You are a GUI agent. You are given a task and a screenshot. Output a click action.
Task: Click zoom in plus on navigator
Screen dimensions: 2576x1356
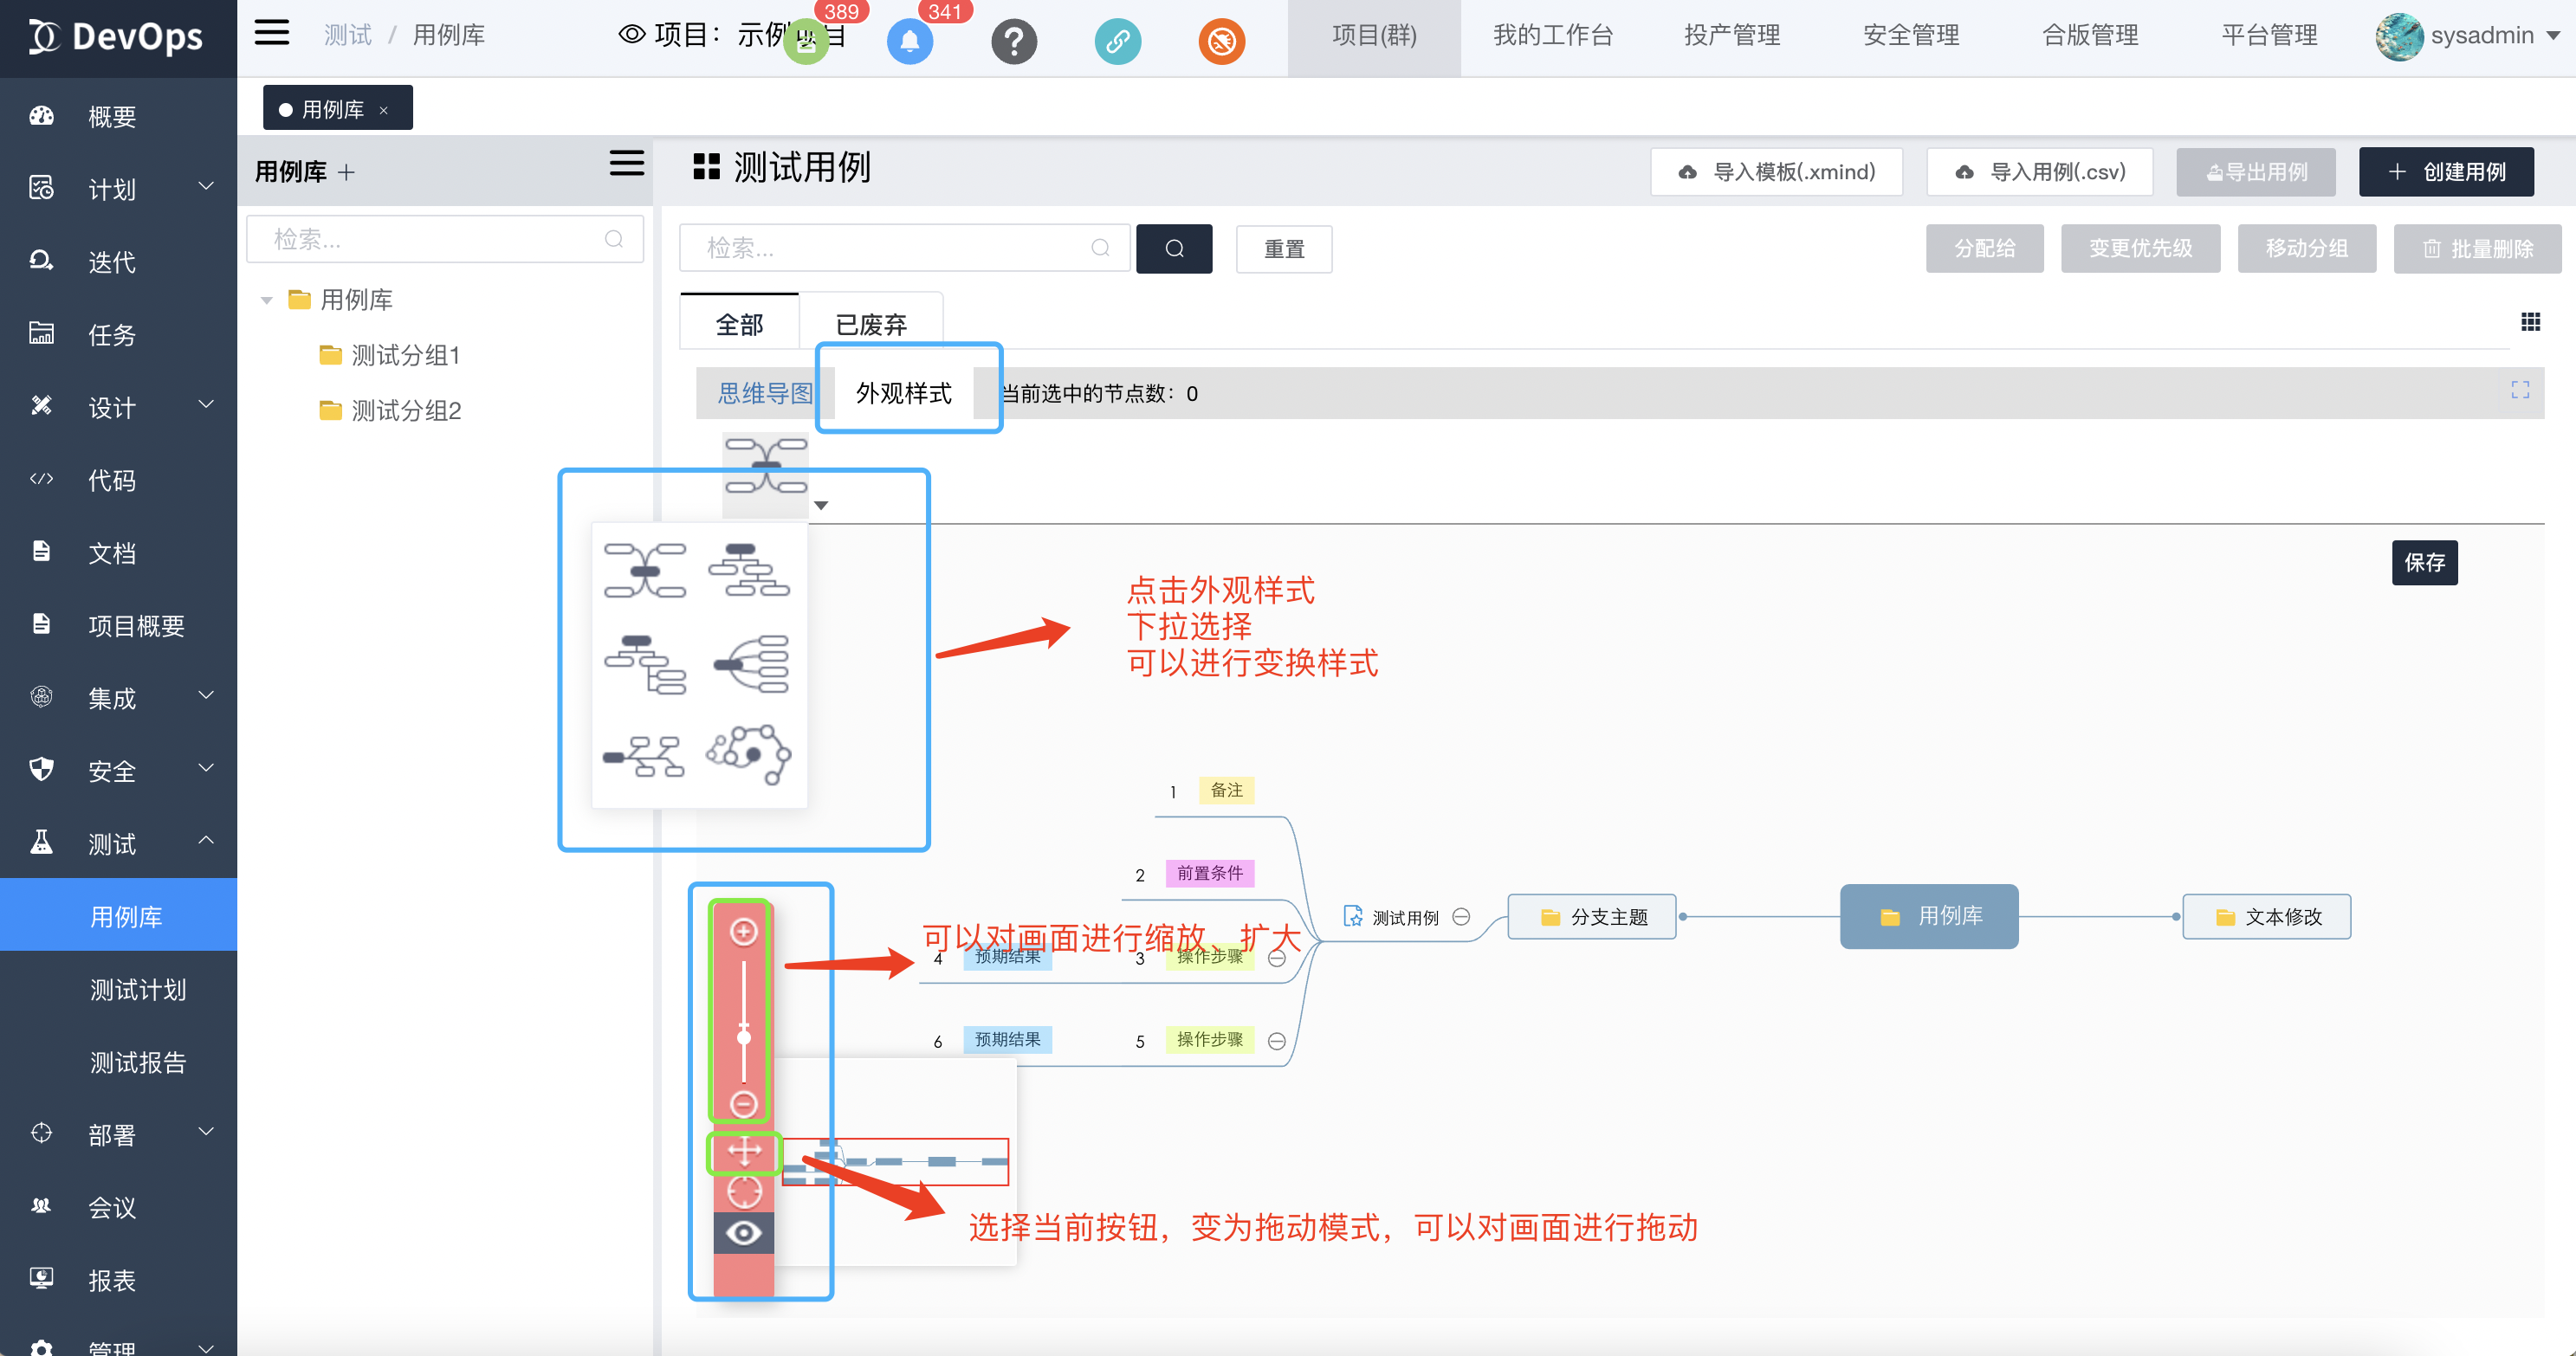coord(743,931)
